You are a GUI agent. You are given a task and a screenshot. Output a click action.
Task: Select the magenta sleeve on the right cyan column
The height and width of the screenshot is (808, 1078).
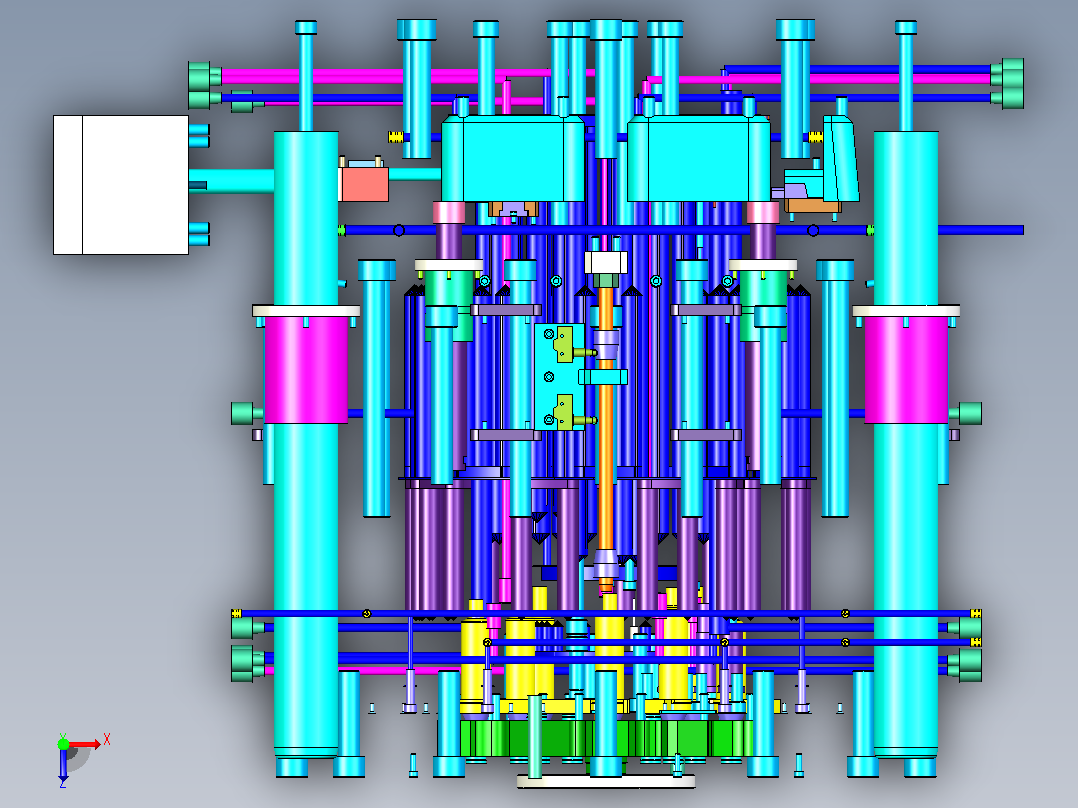tap(906, 370)
